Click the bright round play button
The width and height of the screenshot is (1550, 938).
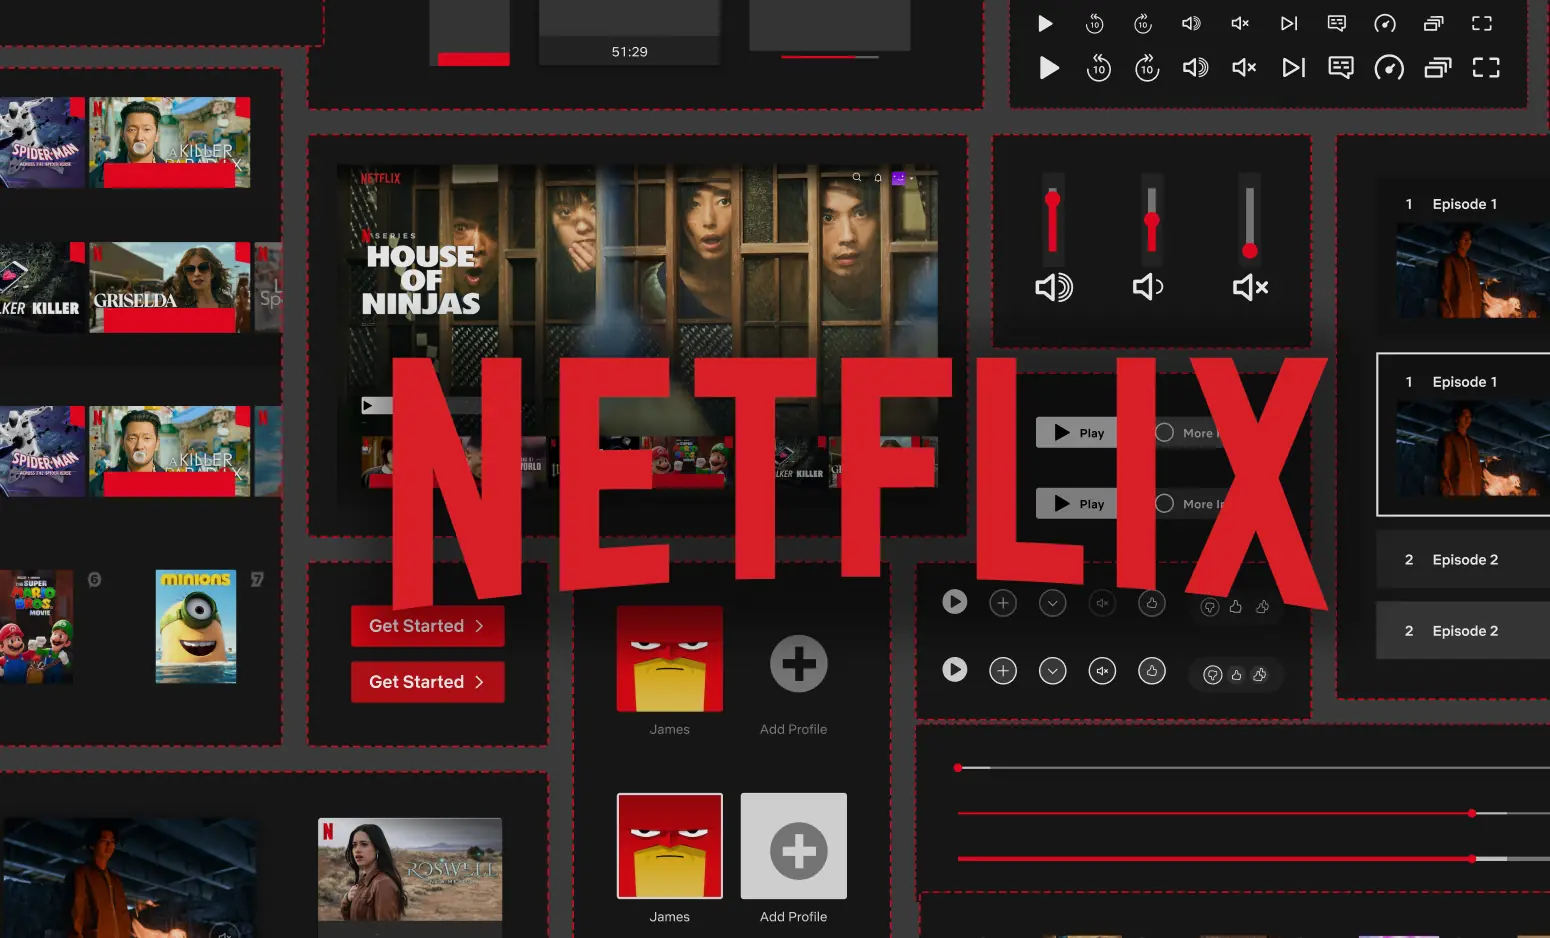(955, 670)
